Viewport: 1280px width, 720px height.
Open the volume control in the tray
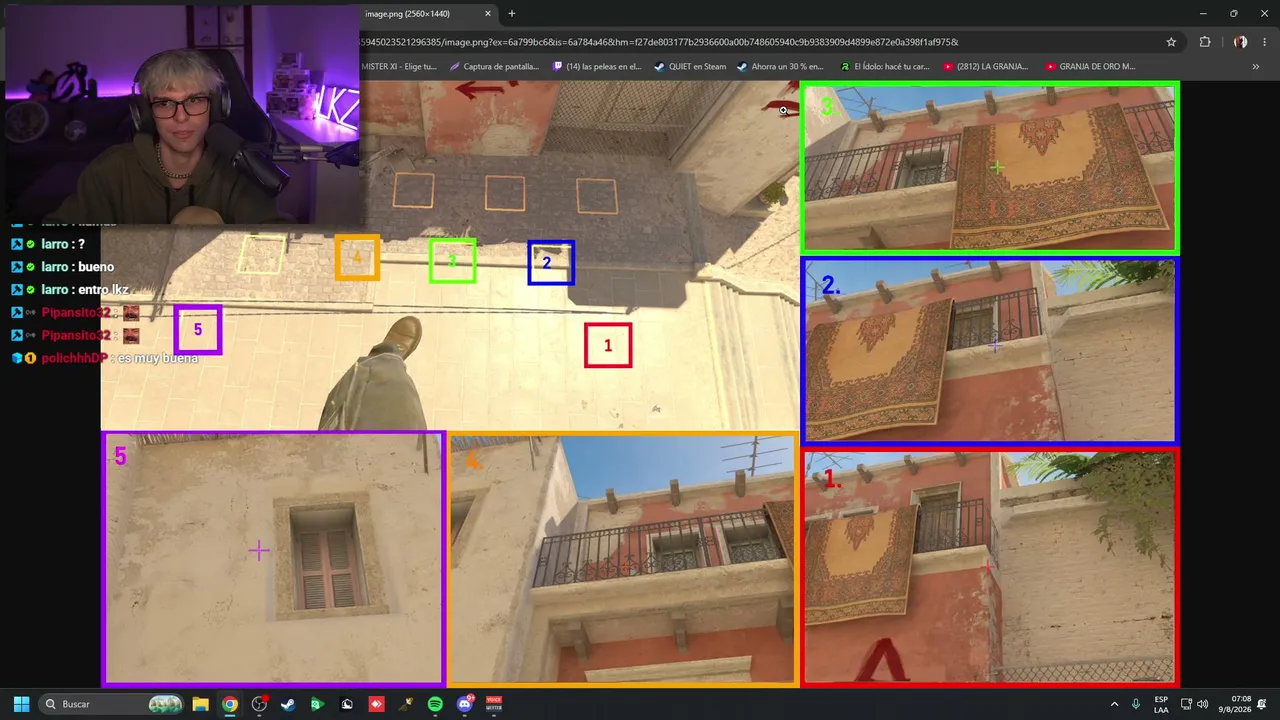1202,704
